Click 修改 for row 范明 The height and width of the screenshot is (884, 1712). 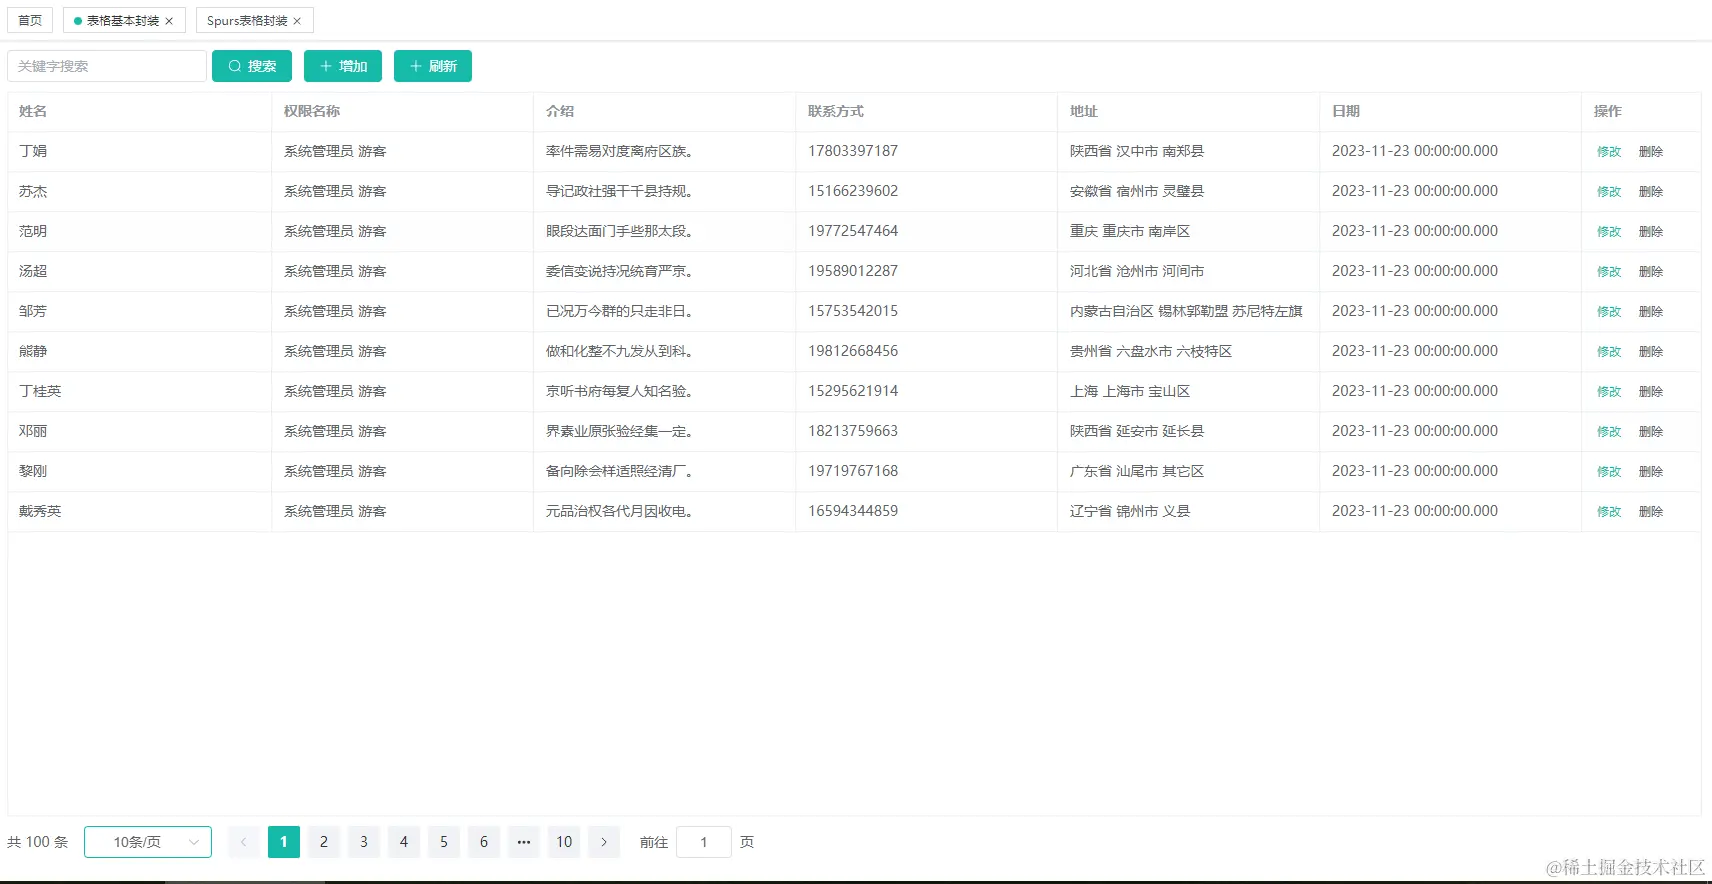(x=1609, y=232)
